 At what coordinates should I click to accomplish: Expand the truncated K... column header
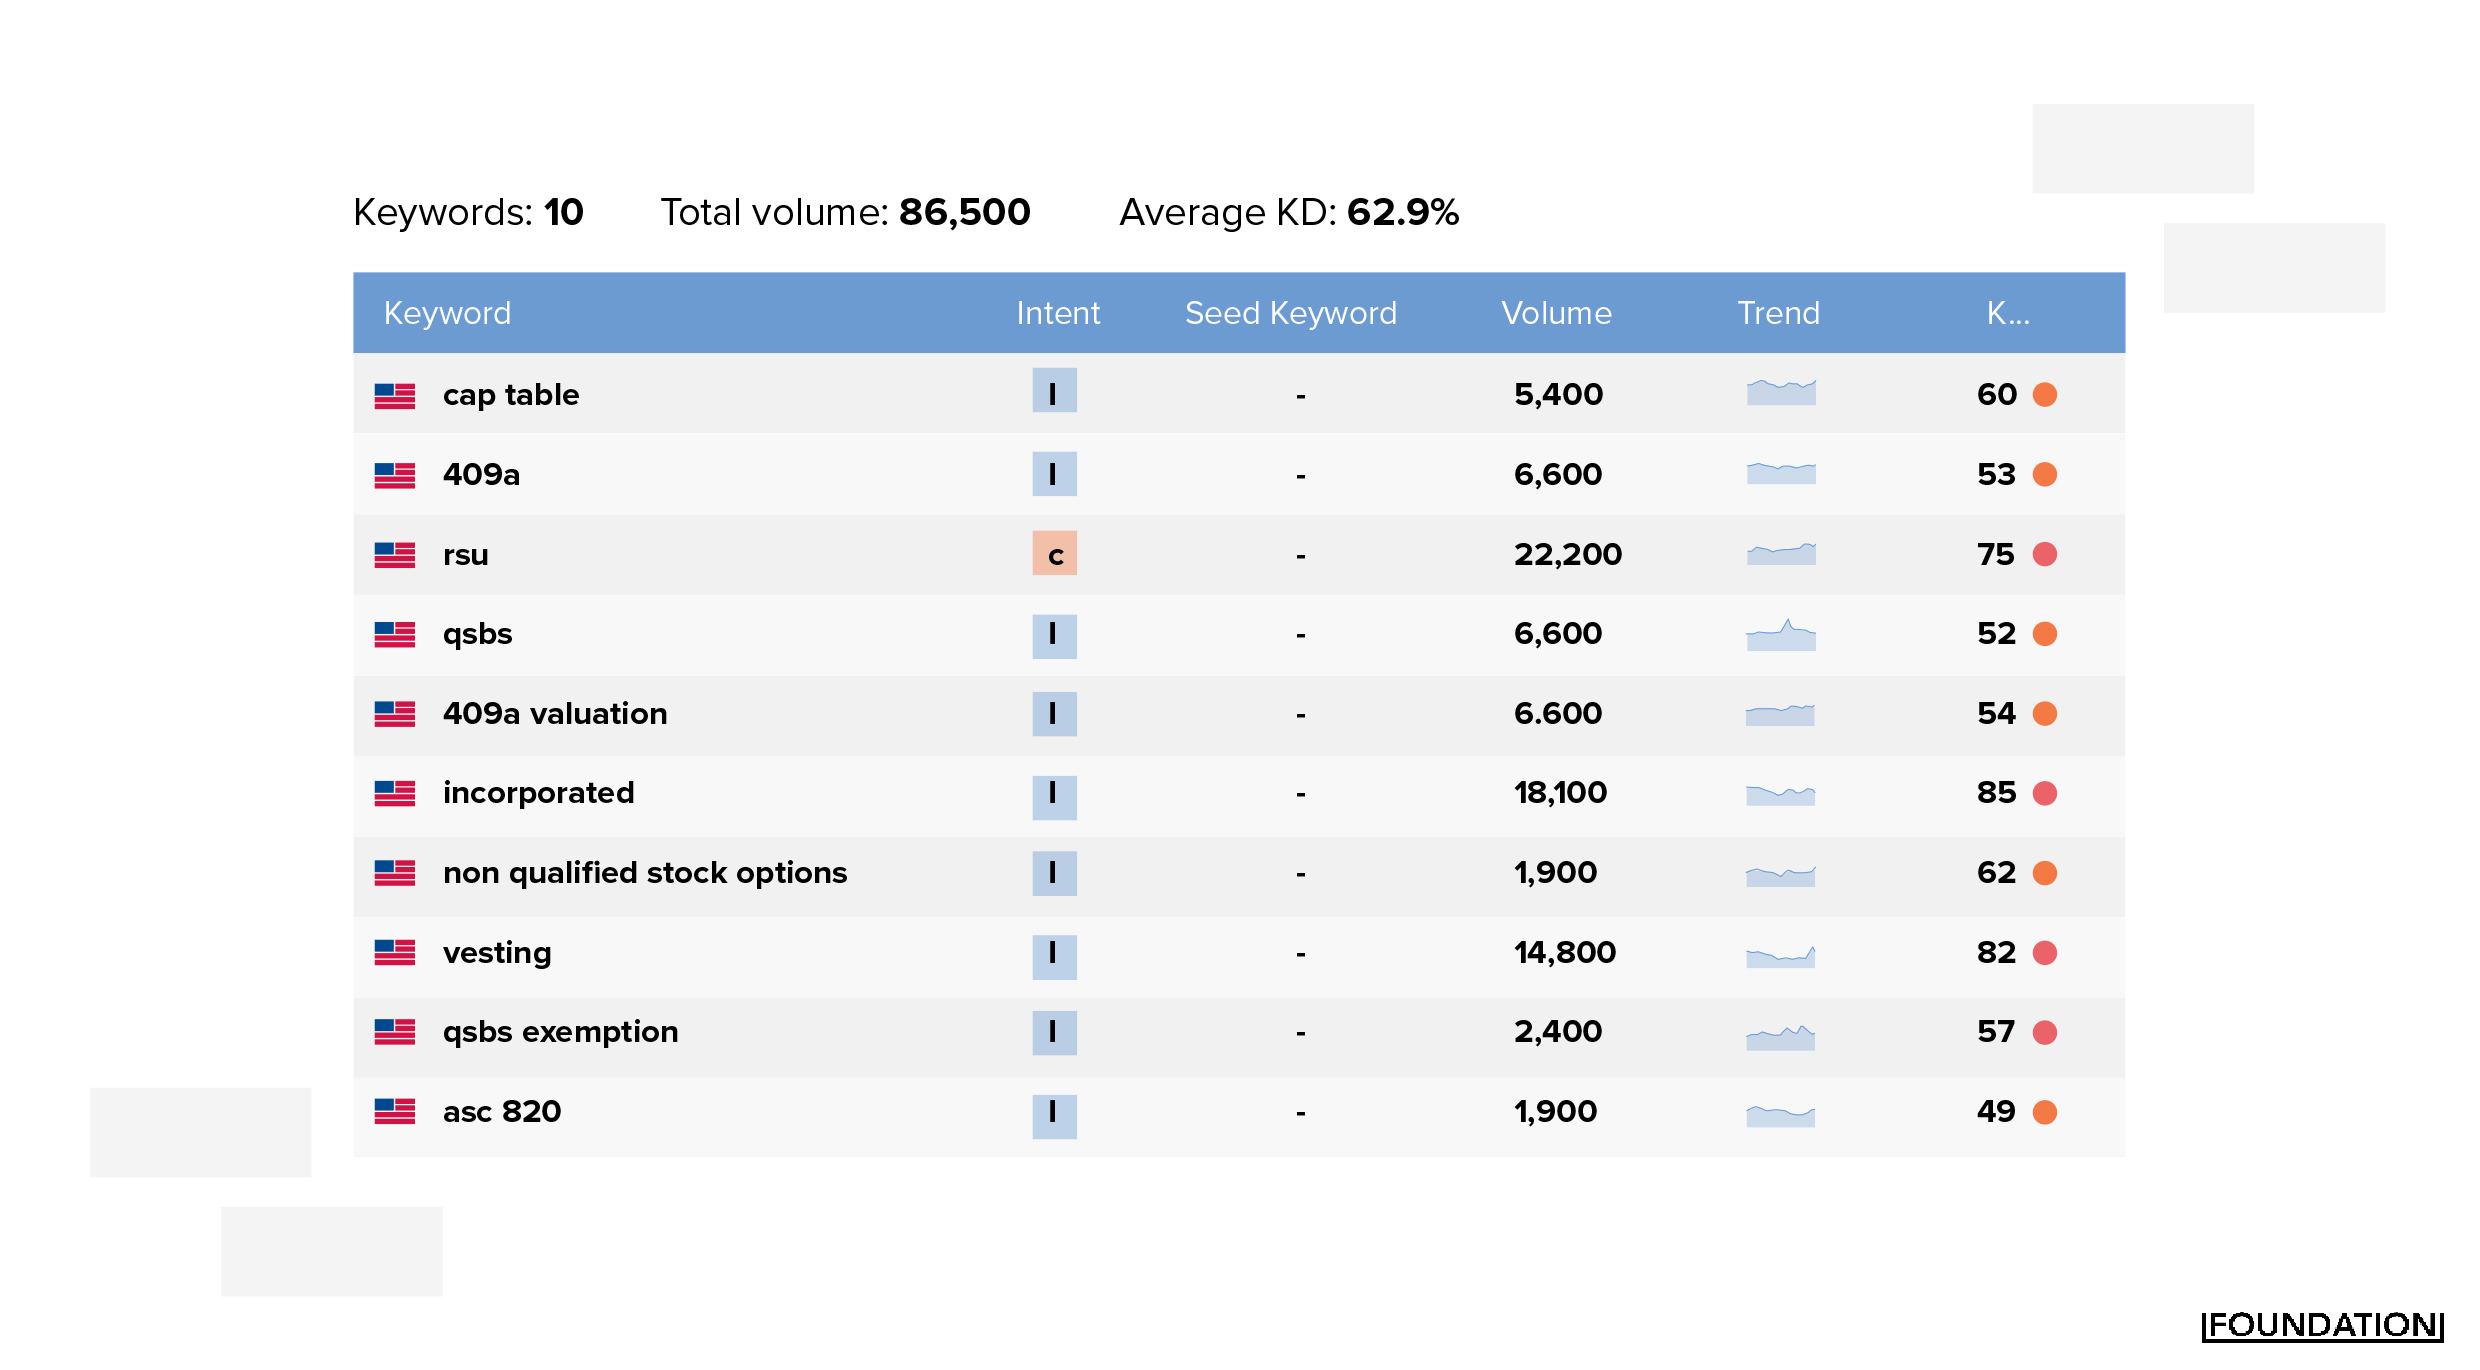(2008, 313)
